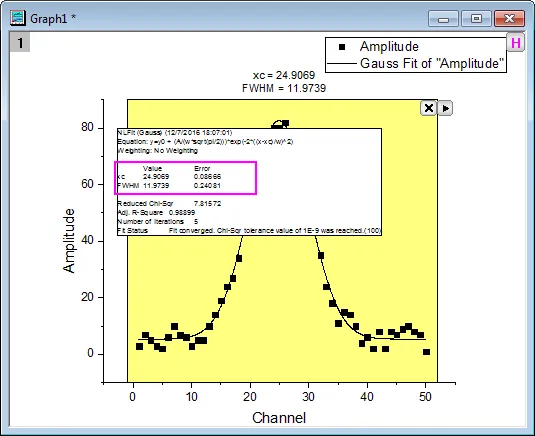Maximize the Graph1 window
Viewport: 535px width, 436px height.
tap(476, 18)
